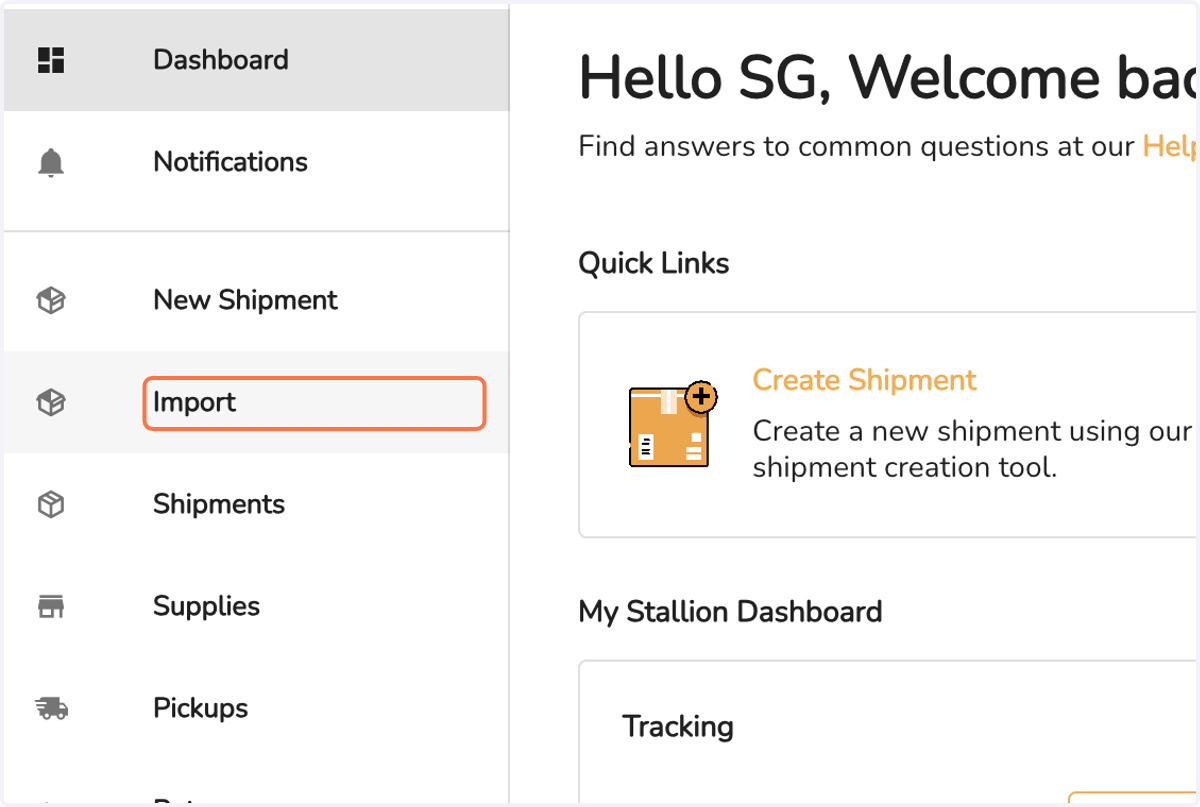The height and width of the screenshot is (807, 1200).
Task: Go to Shipments in the sidebar
Action: pyautogui.click(x=256, y=504)
